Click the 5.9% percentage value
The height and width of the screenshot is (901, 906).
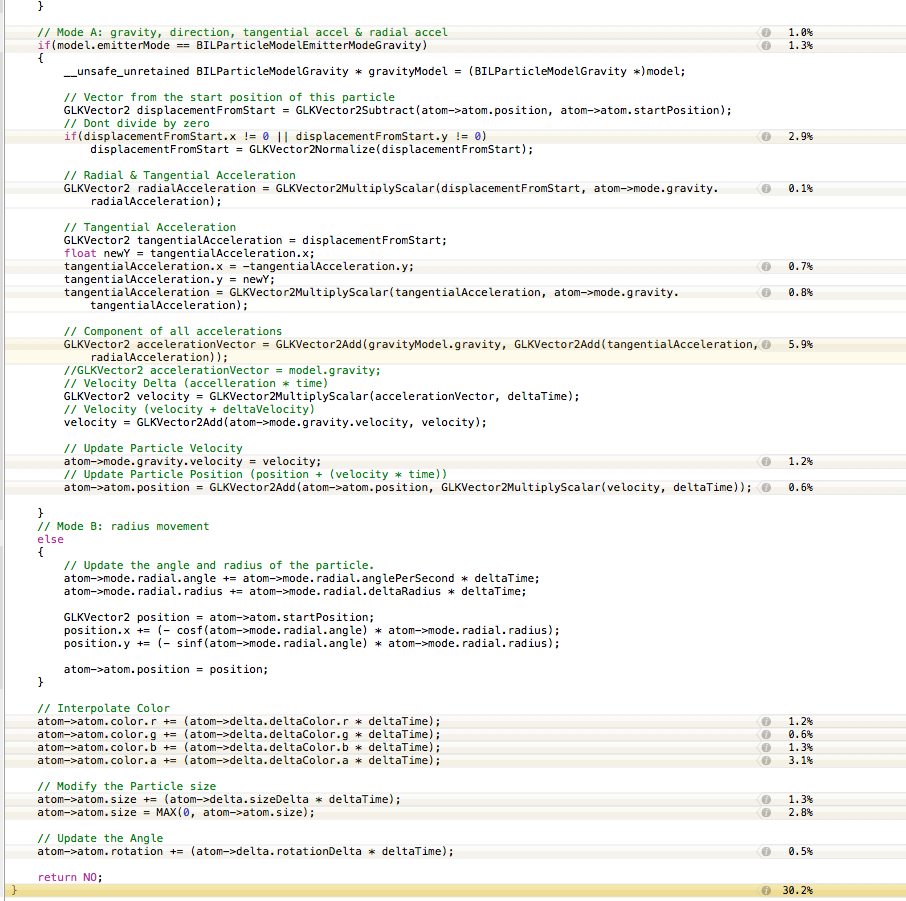(x=800, y=345)
